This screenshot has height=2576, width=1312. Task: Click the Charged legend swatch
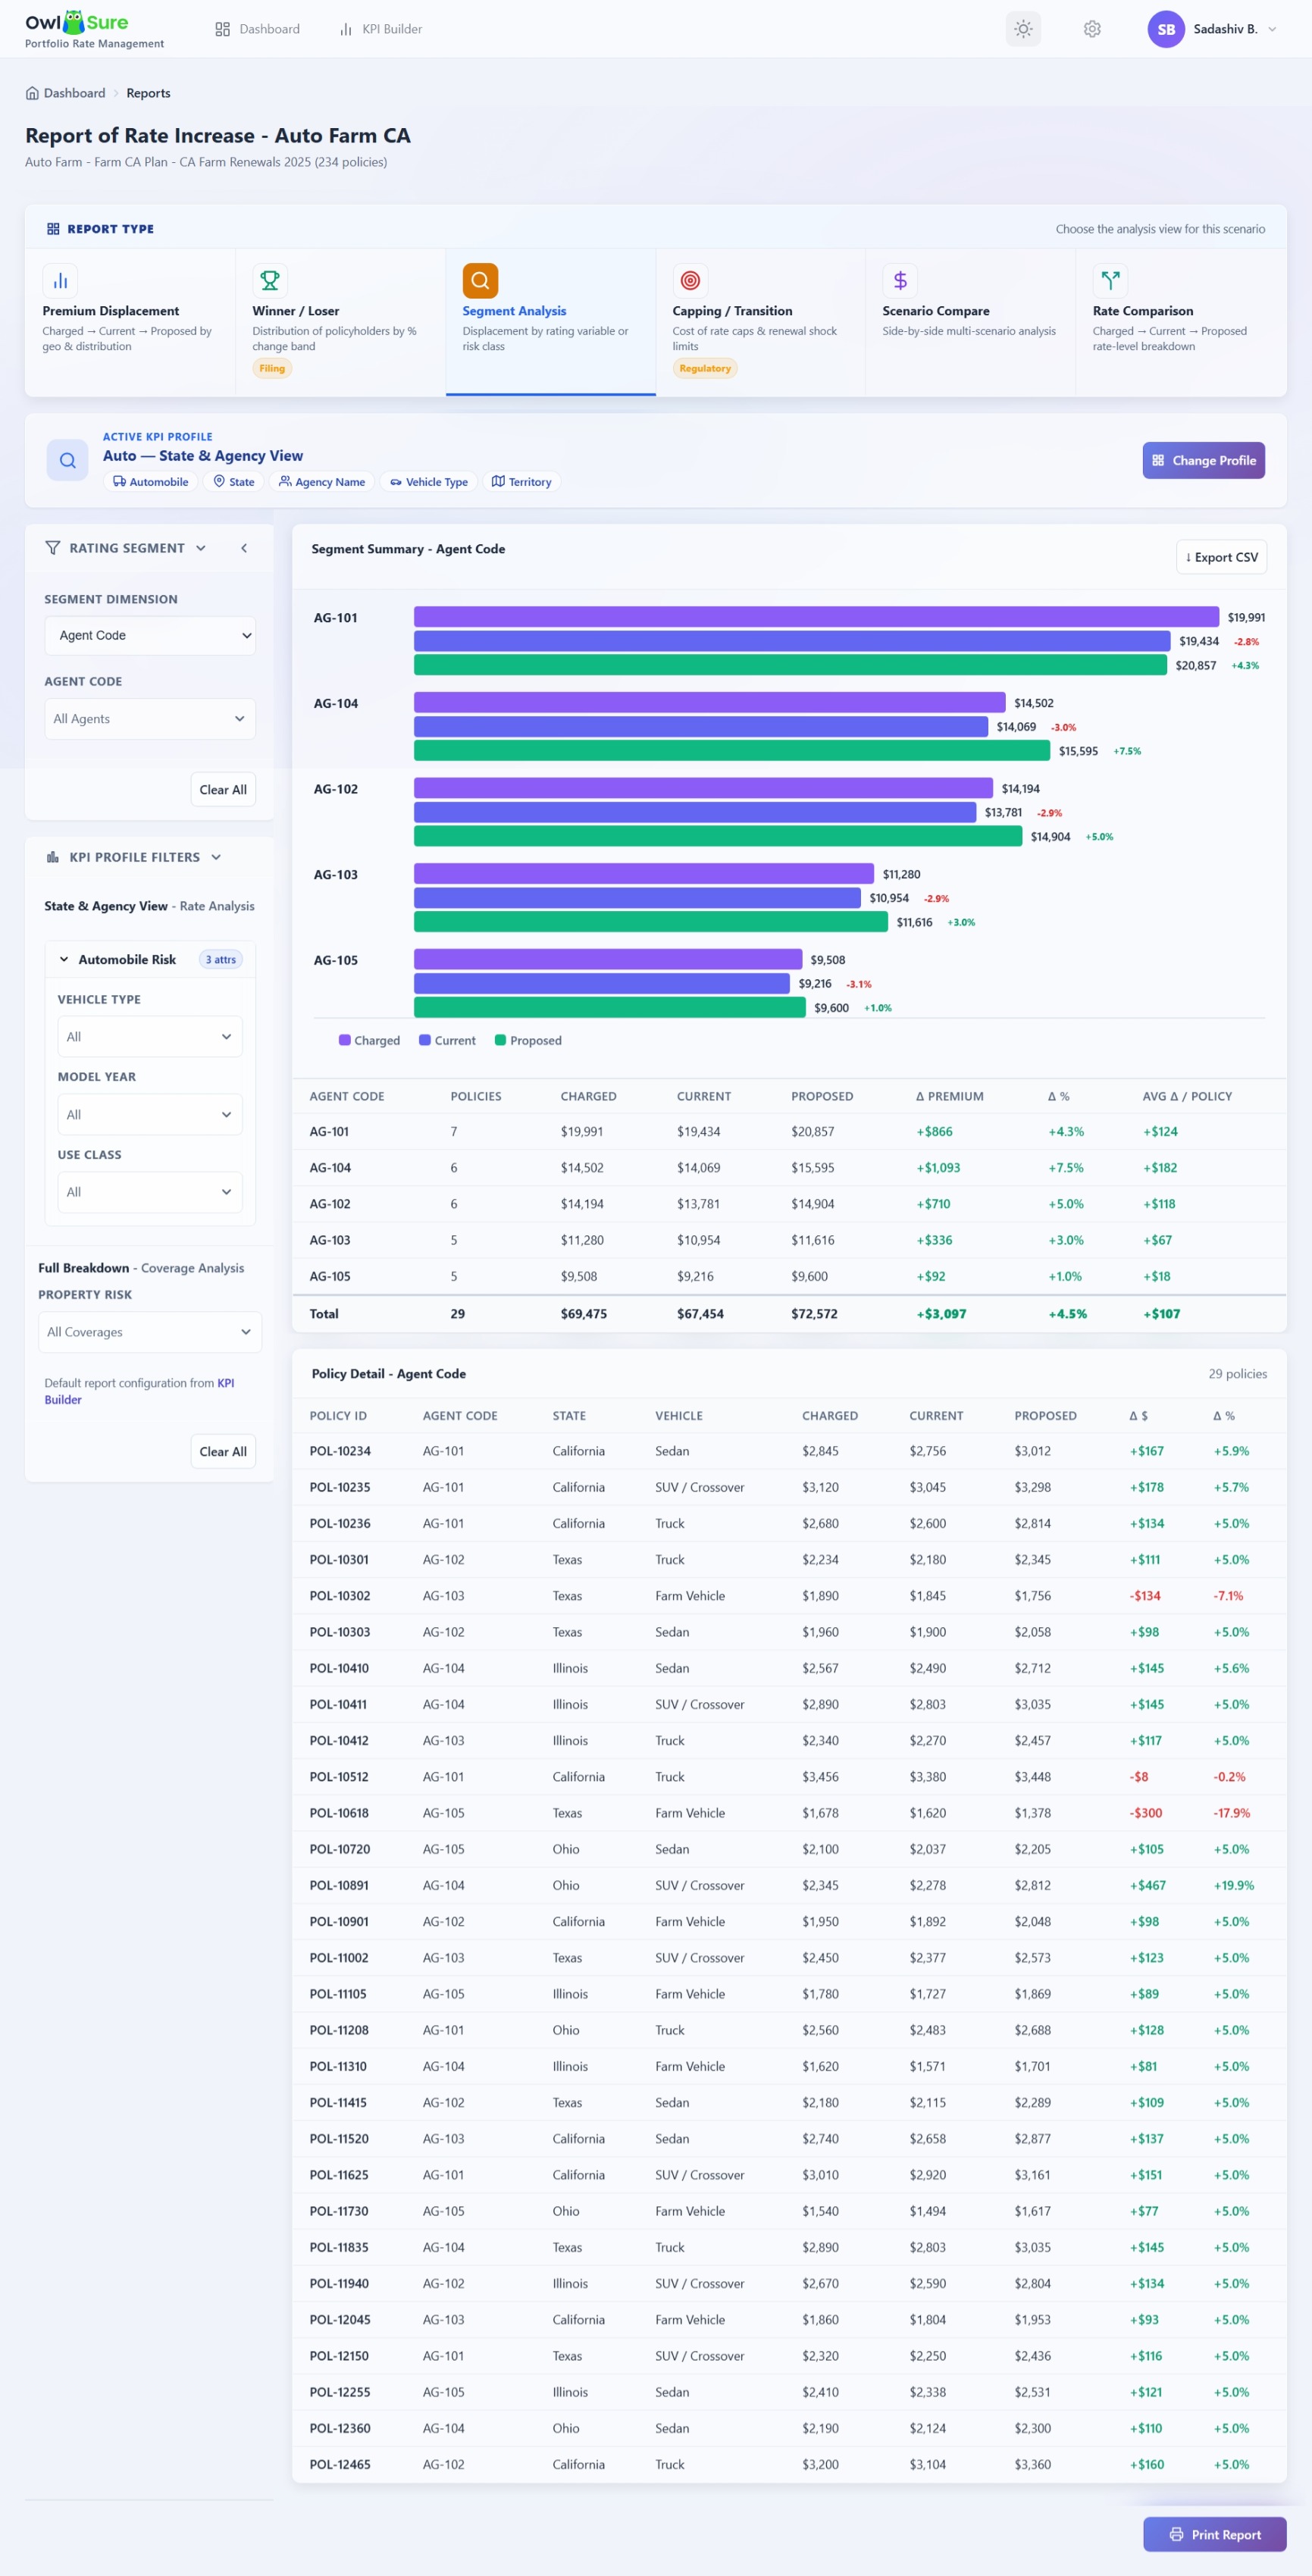click(x=344, y=1040)
